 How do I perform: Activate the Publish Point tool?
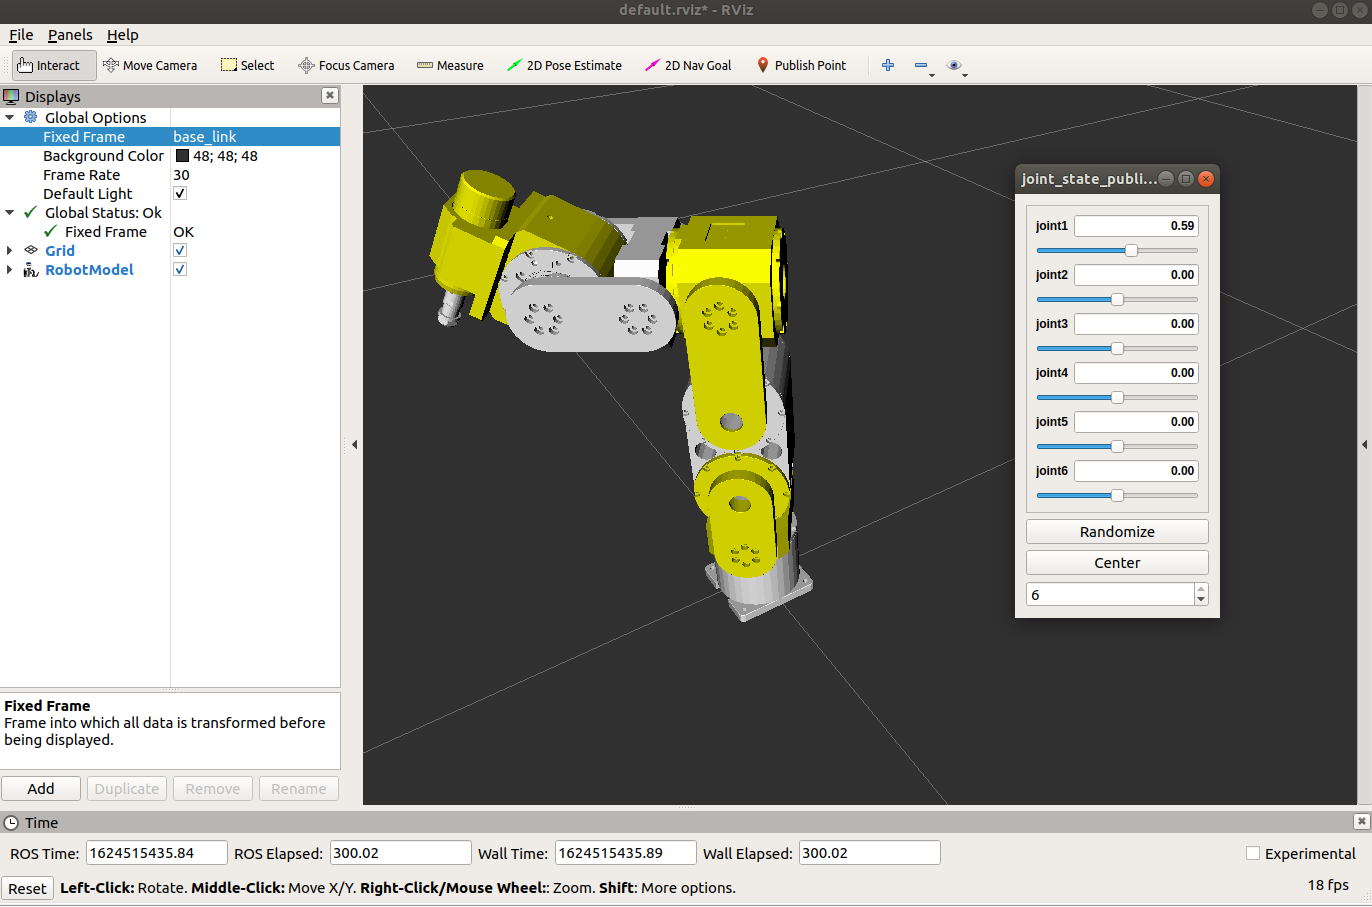click(x=801, y=65)
